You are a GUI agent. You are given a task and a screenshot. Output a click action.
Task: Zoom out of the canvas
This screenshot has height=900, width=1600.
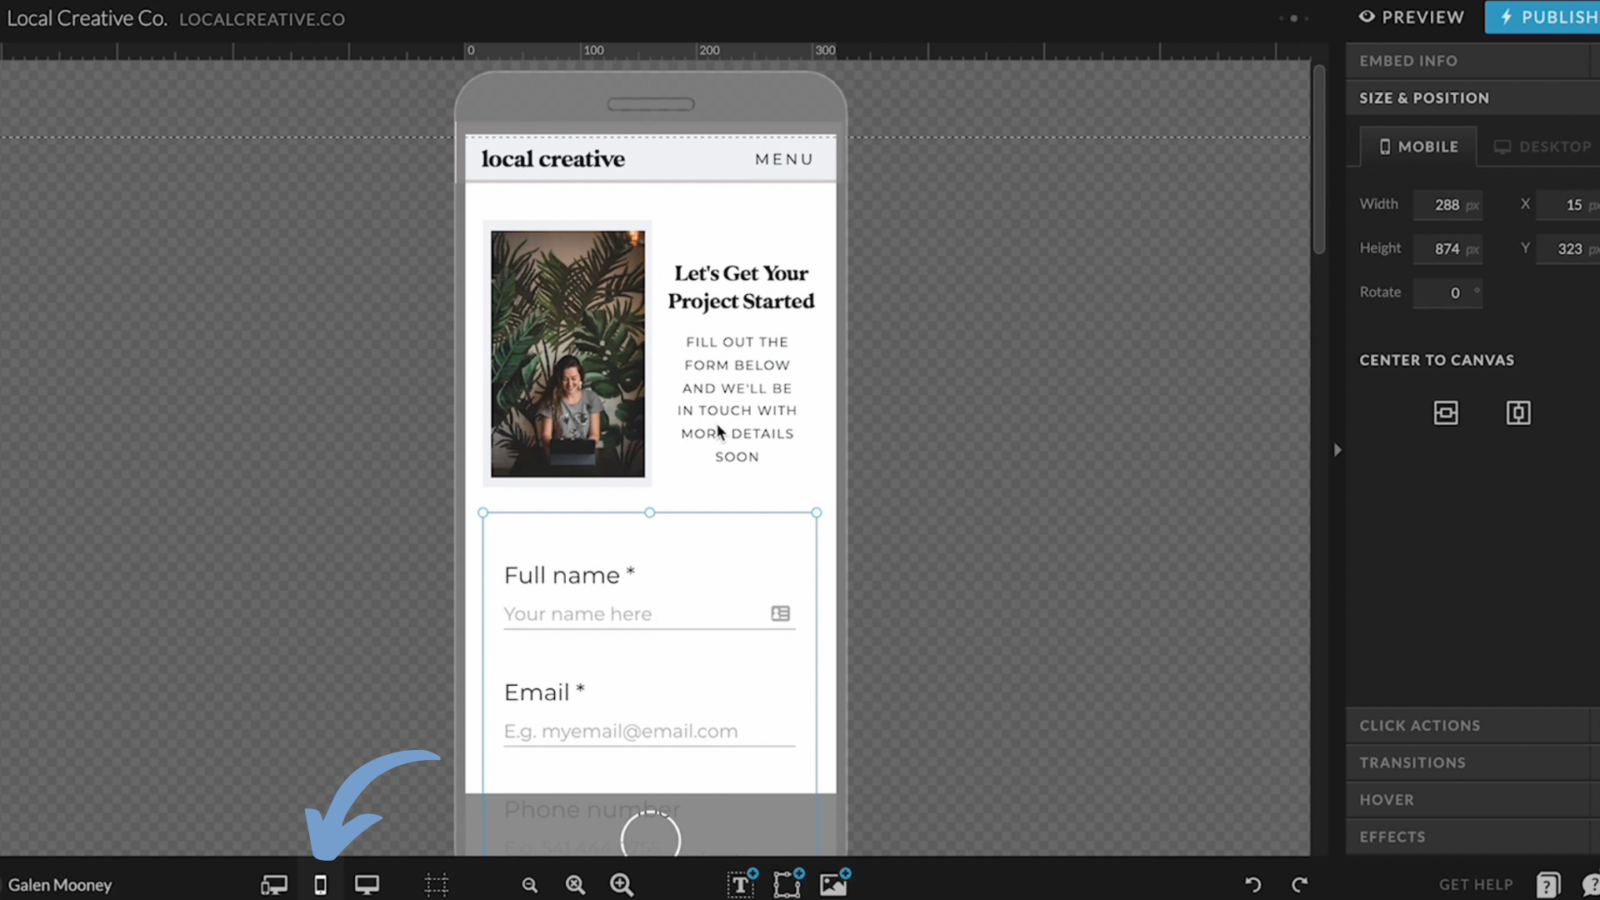tap(529, 884)
